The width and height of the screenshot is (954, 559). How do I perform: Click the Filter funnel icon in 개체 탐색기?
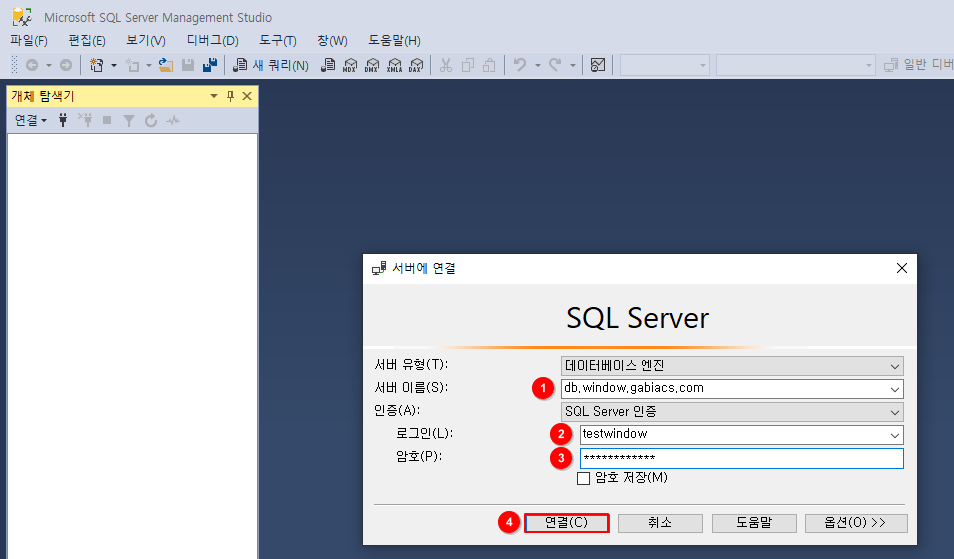pos(129,120)
